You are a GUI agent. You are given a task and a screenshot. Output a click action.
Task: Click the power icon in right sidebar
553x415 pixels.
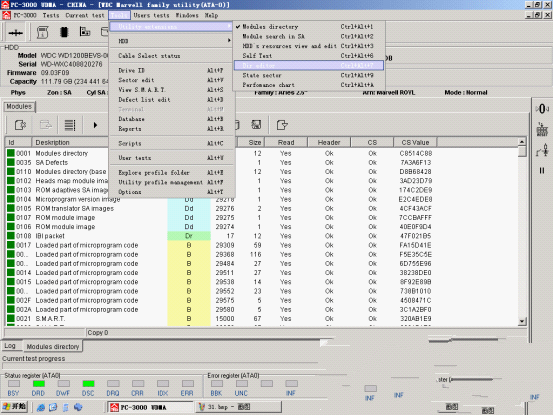tap(542, 109)
